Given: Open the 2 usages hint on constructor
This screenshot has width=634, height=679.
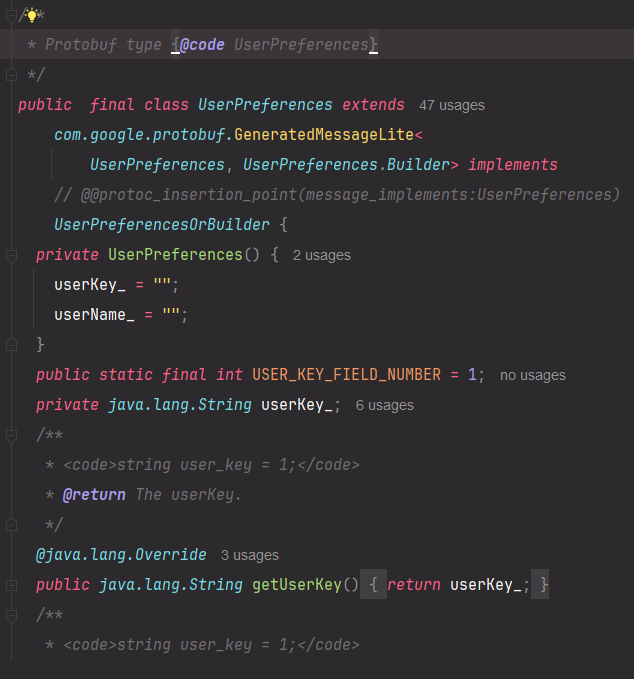Looking at the screenshot, I should point(321,255).
